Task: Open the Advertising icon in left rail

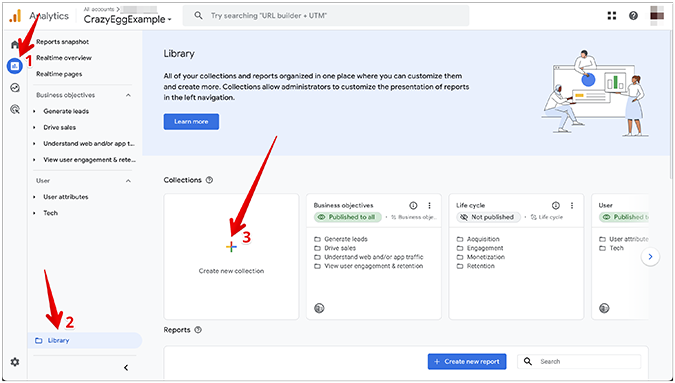Action: 15,109
